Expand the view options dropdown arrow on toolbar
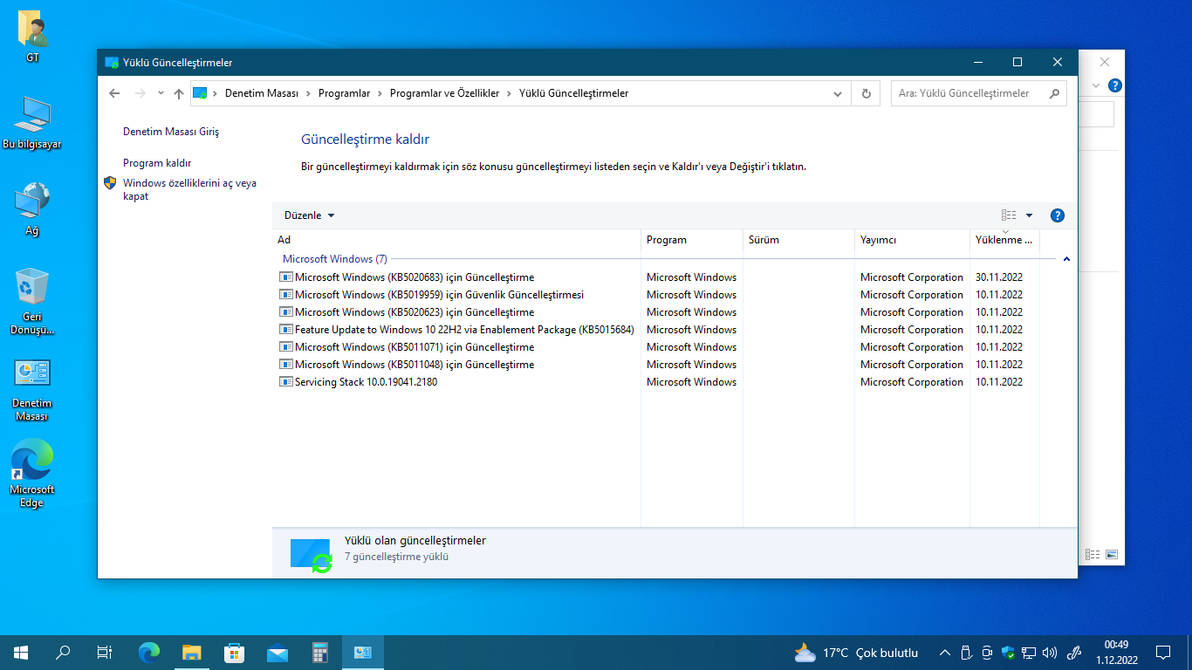This screenshot has width=1192, height=670. [x=1030, y=214]
